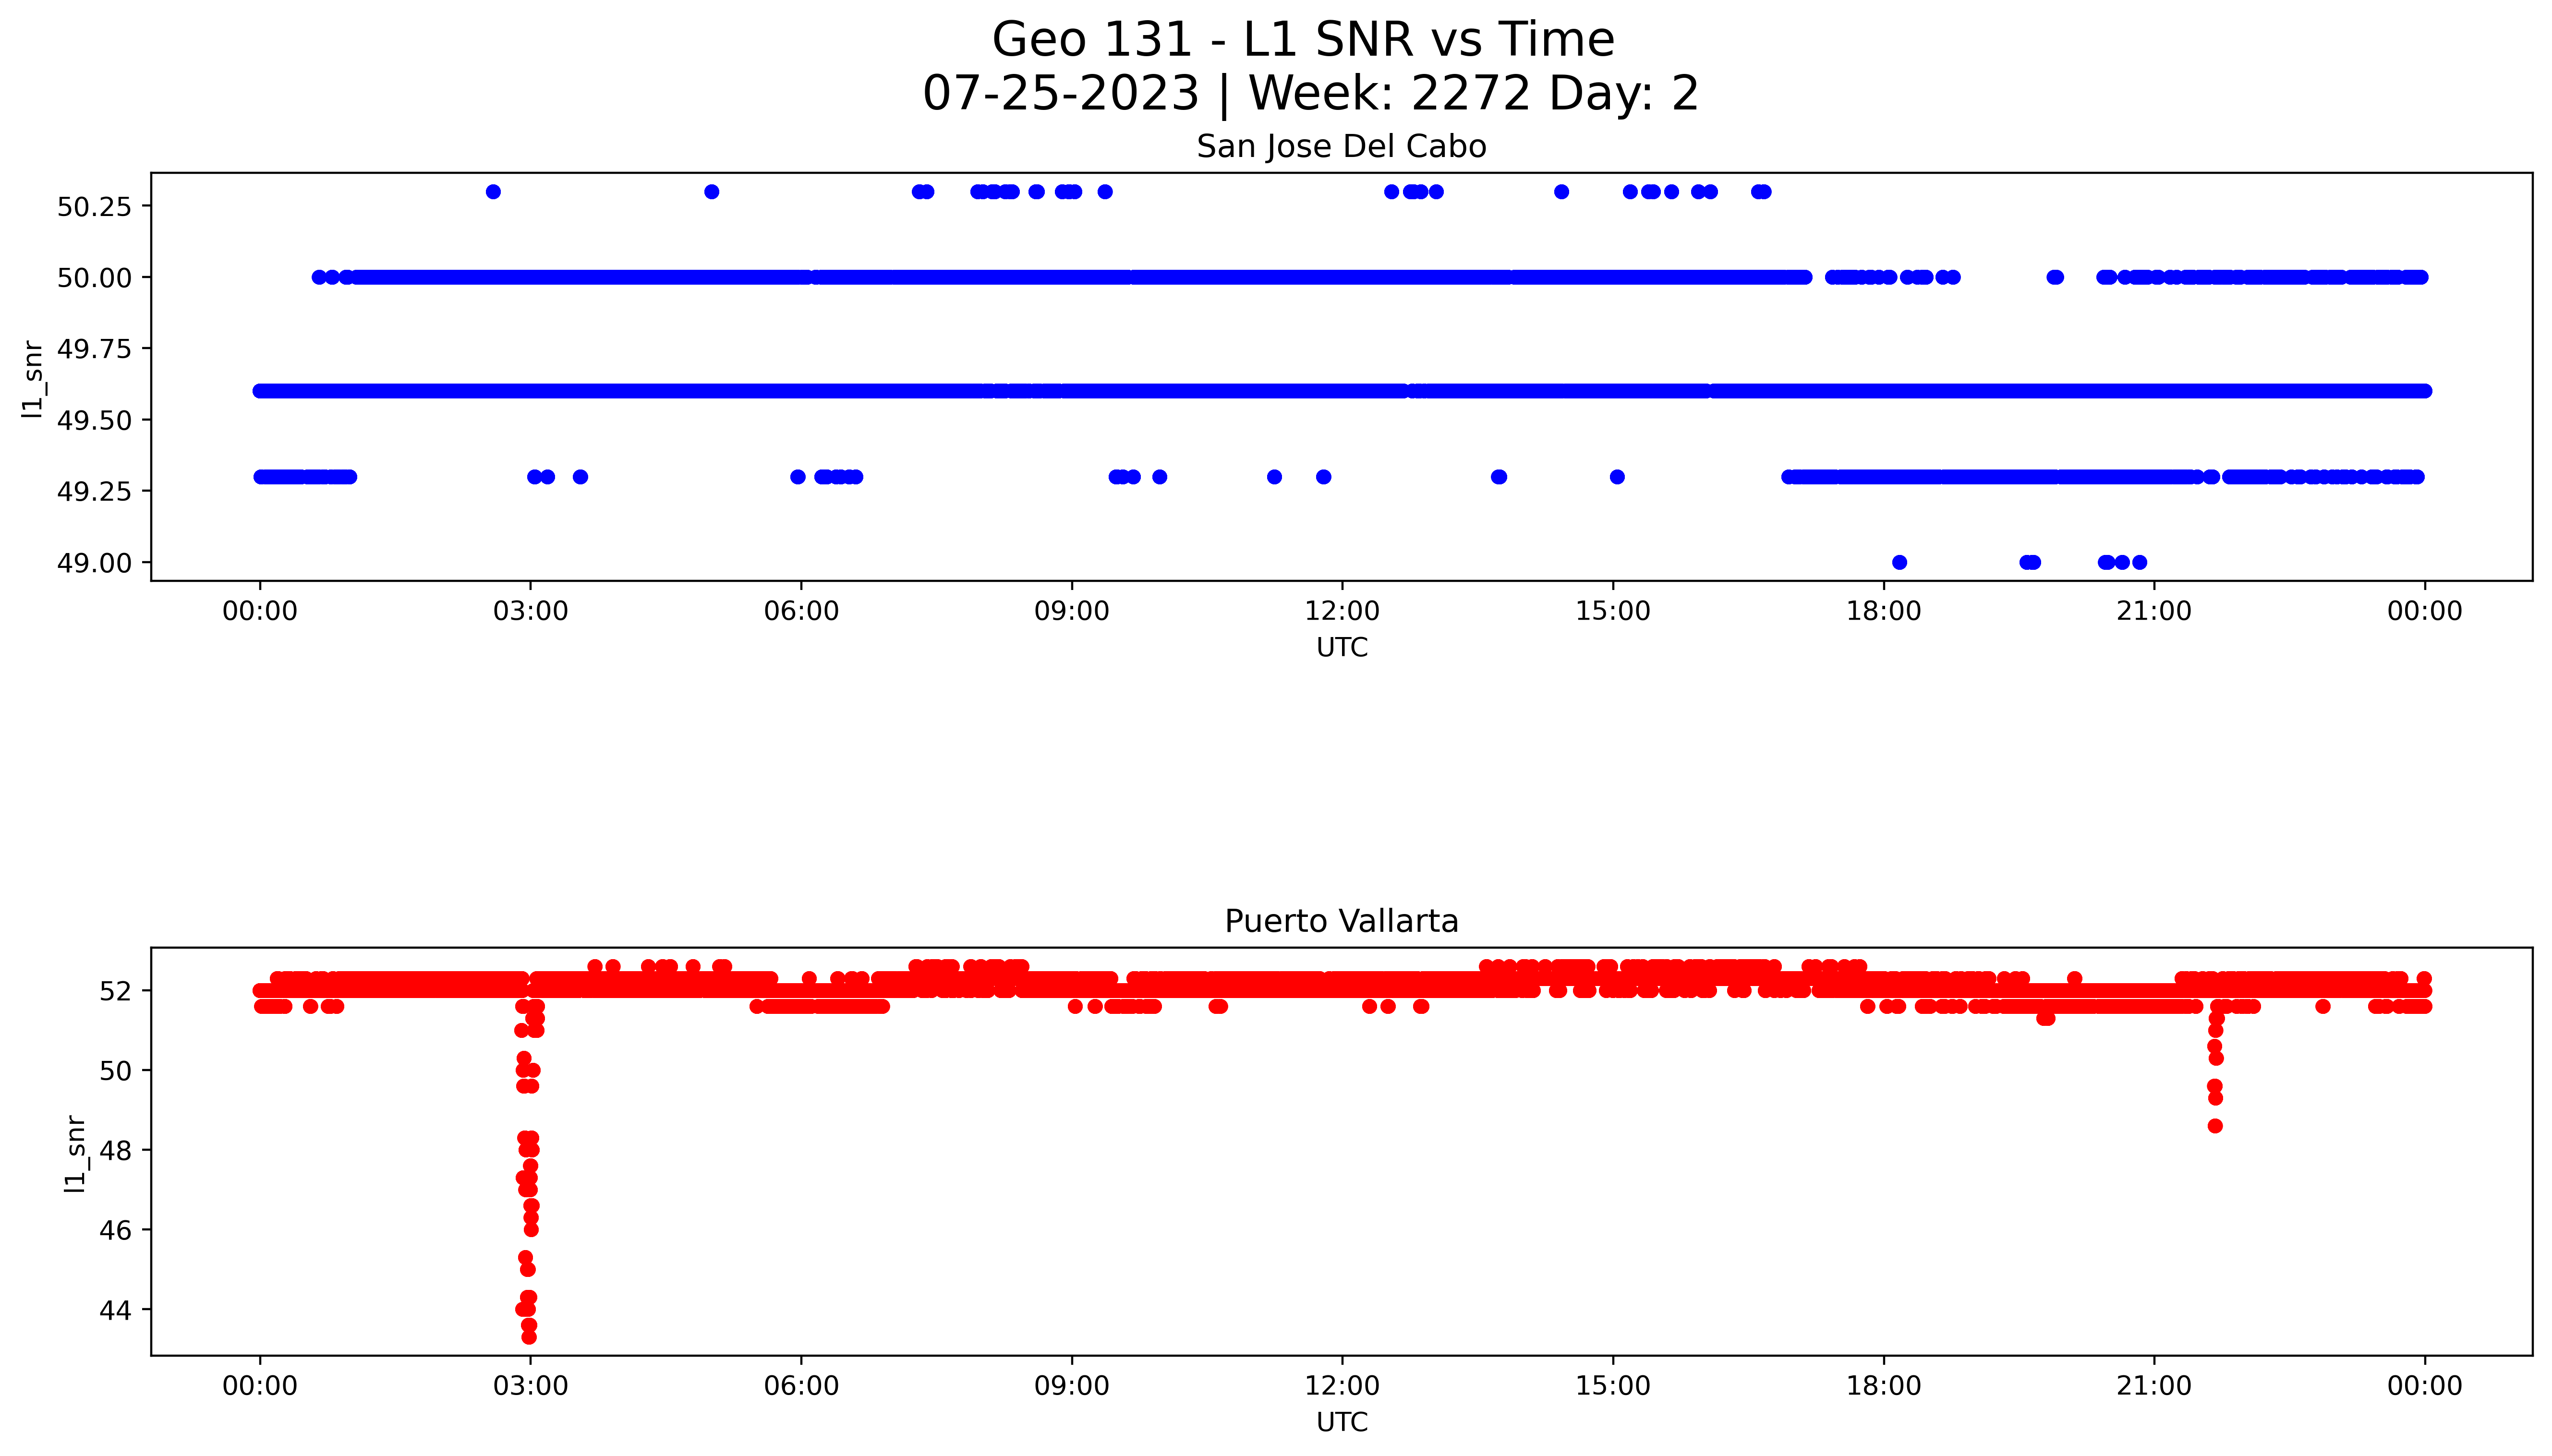Click the 15:00 tick label of San Jose Del Cabo plot
The image size is (2552, 1456).
(1613, 611)
